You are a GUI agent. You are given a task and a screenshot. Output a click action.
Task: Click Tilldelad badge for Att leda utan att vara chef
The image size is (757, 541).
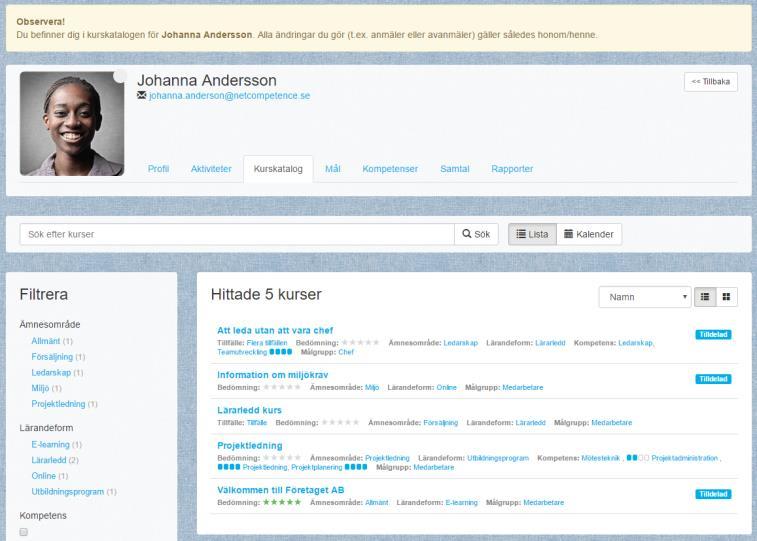[713, 334]
